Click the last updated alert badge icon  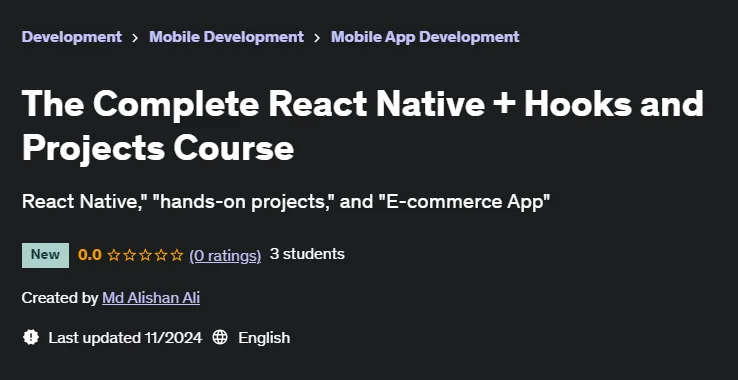[x=31, y=337]
